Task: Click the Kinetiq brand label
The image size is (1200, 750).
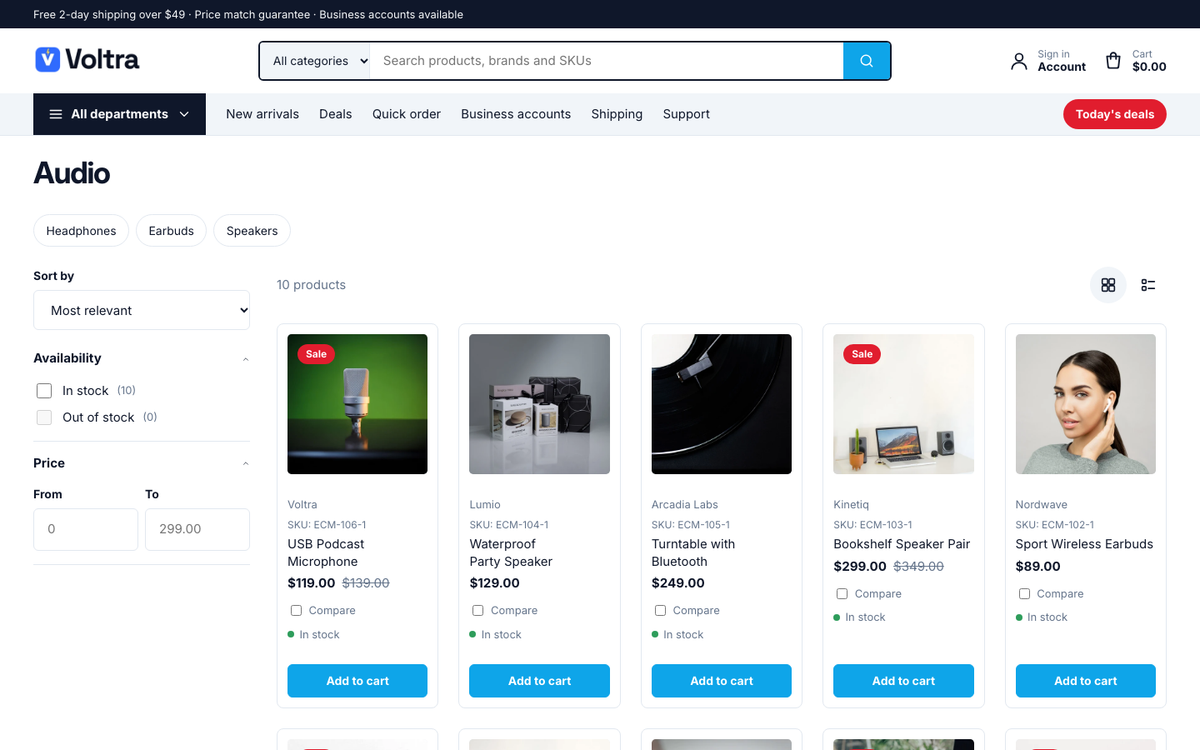Action: coord(853,505)
